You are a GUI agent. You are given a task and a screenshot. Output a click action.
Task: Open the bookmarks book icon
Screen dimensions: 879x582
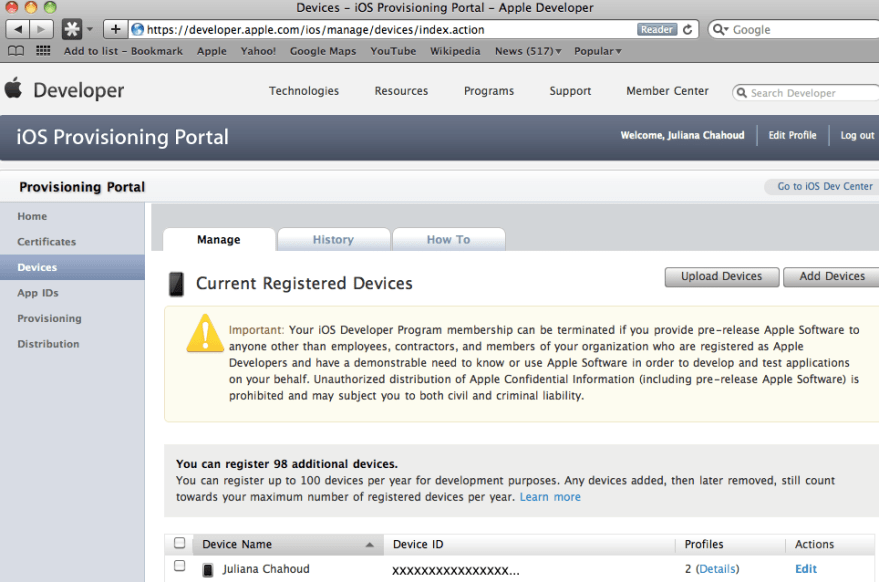pyautogui.click(x=16, y=51)
